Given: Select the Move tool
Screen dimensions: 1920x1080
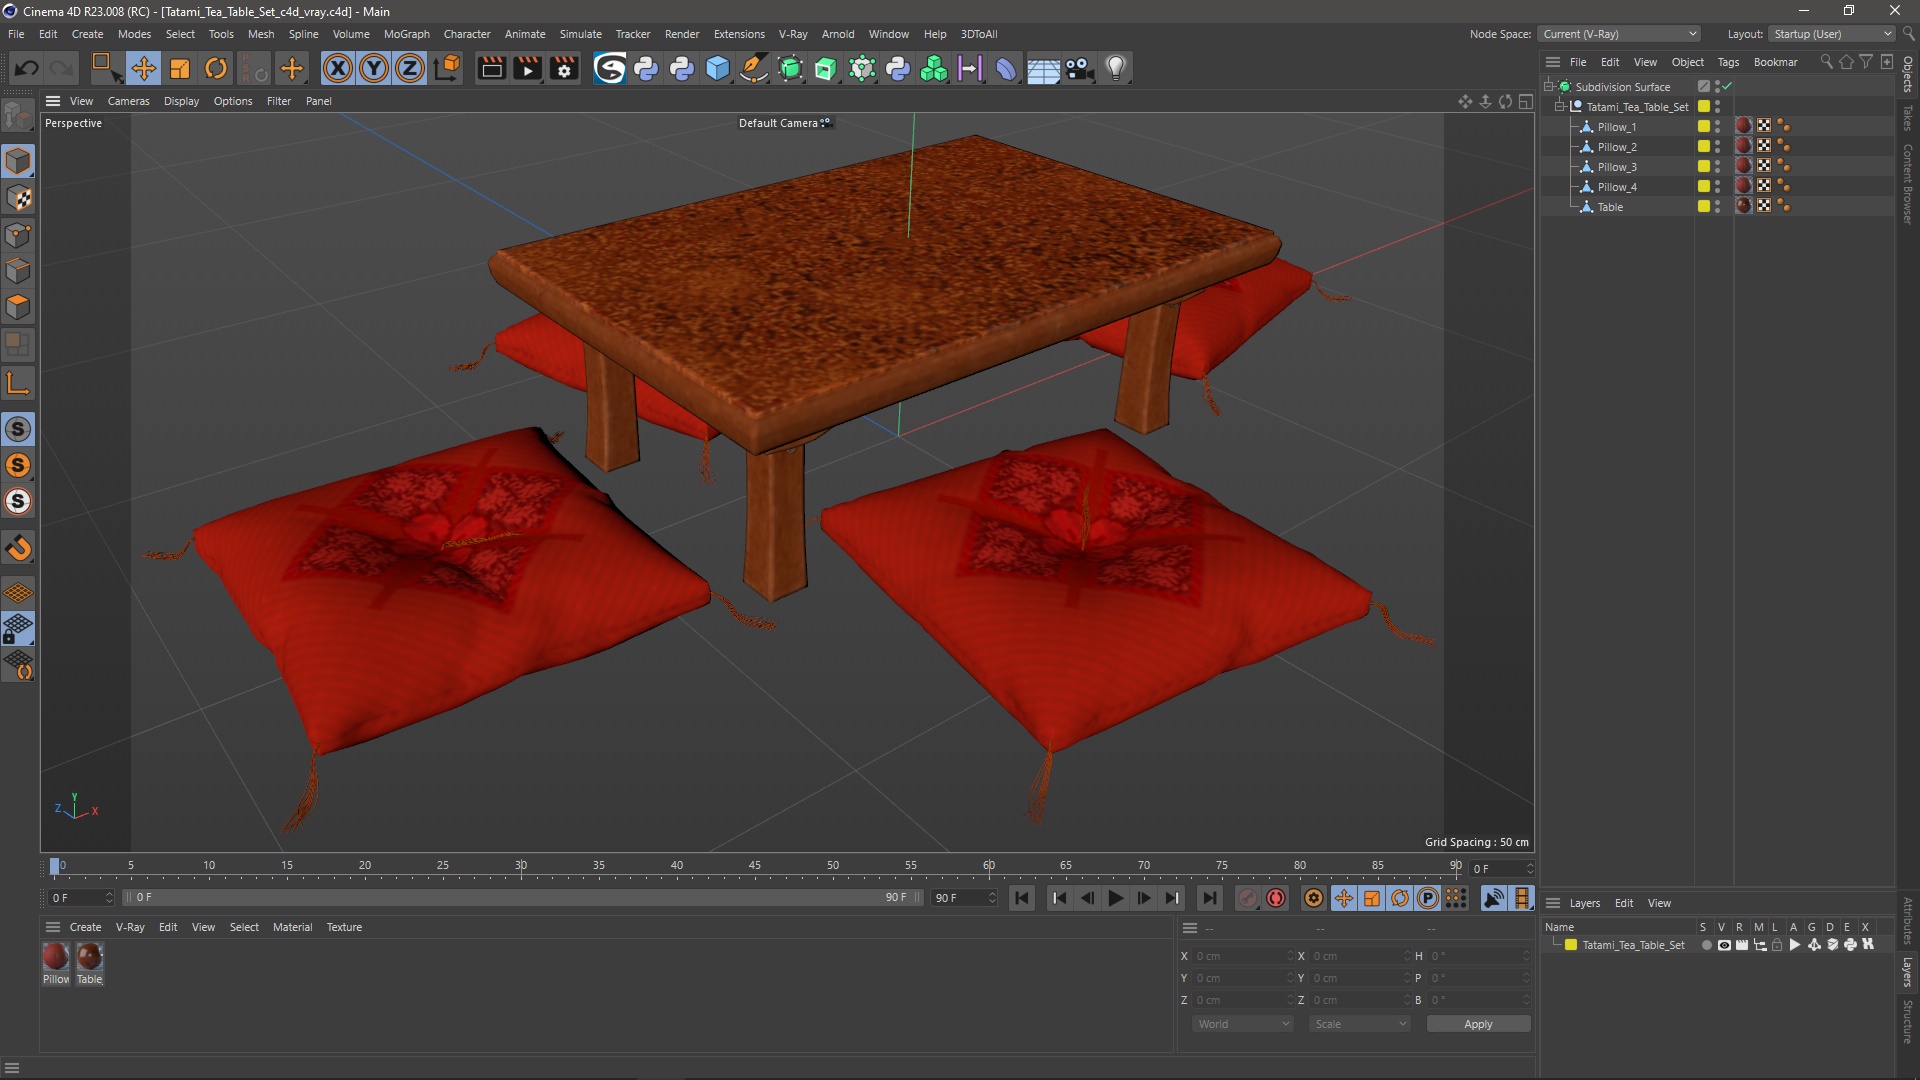Looking at the screenshot, I should point(143,68).
